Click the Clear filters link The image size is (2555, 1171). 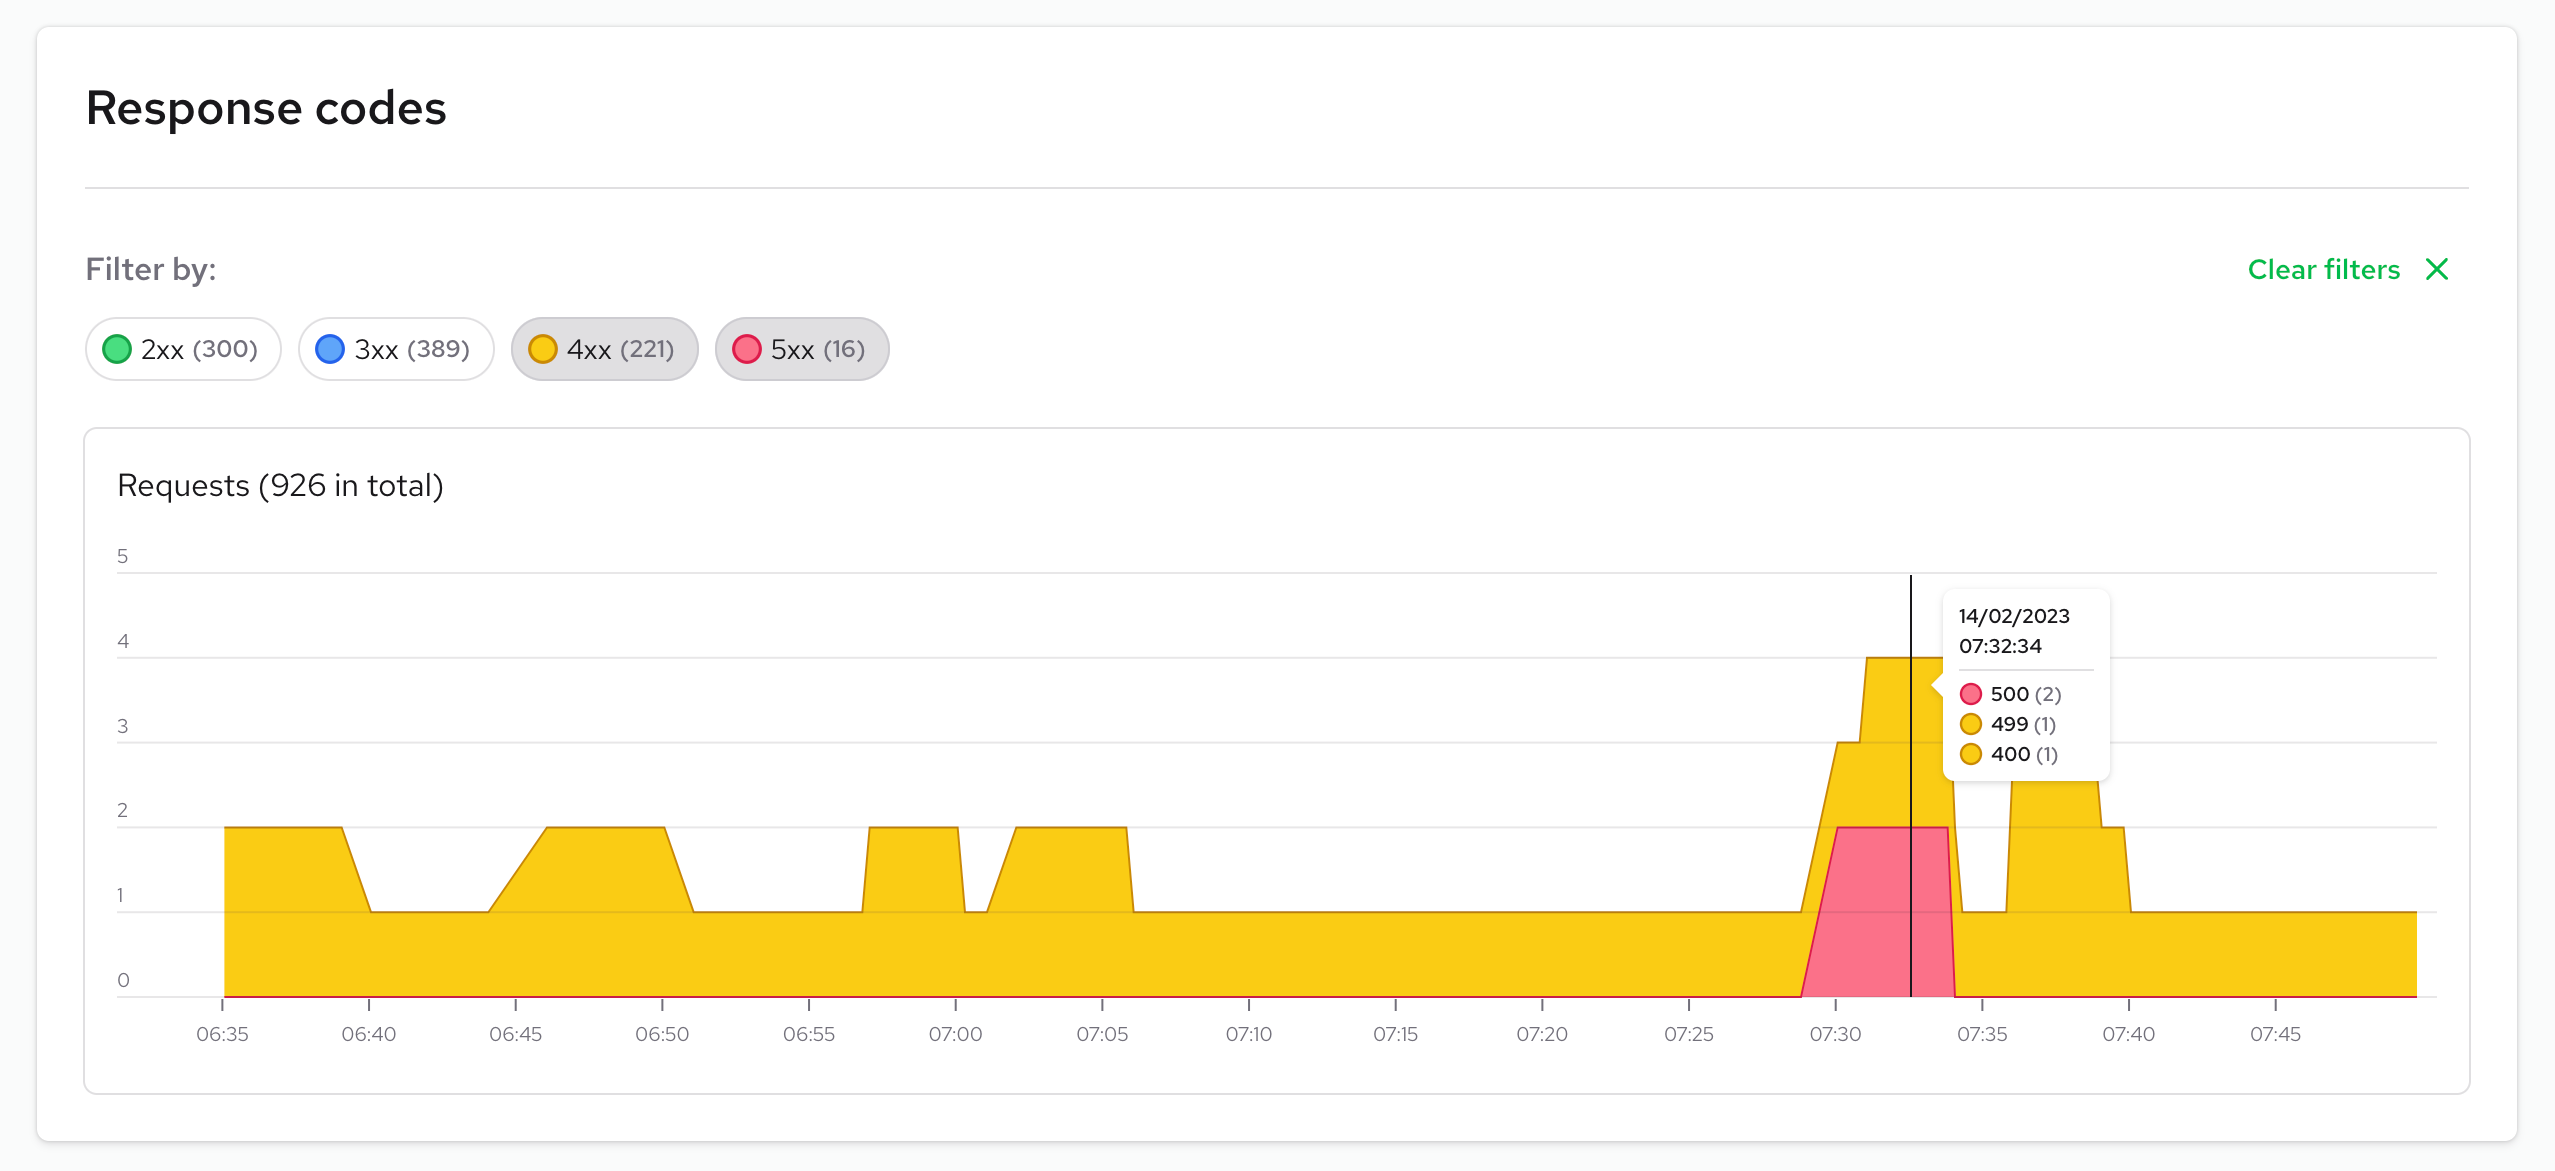click(x=2324, y=269)
